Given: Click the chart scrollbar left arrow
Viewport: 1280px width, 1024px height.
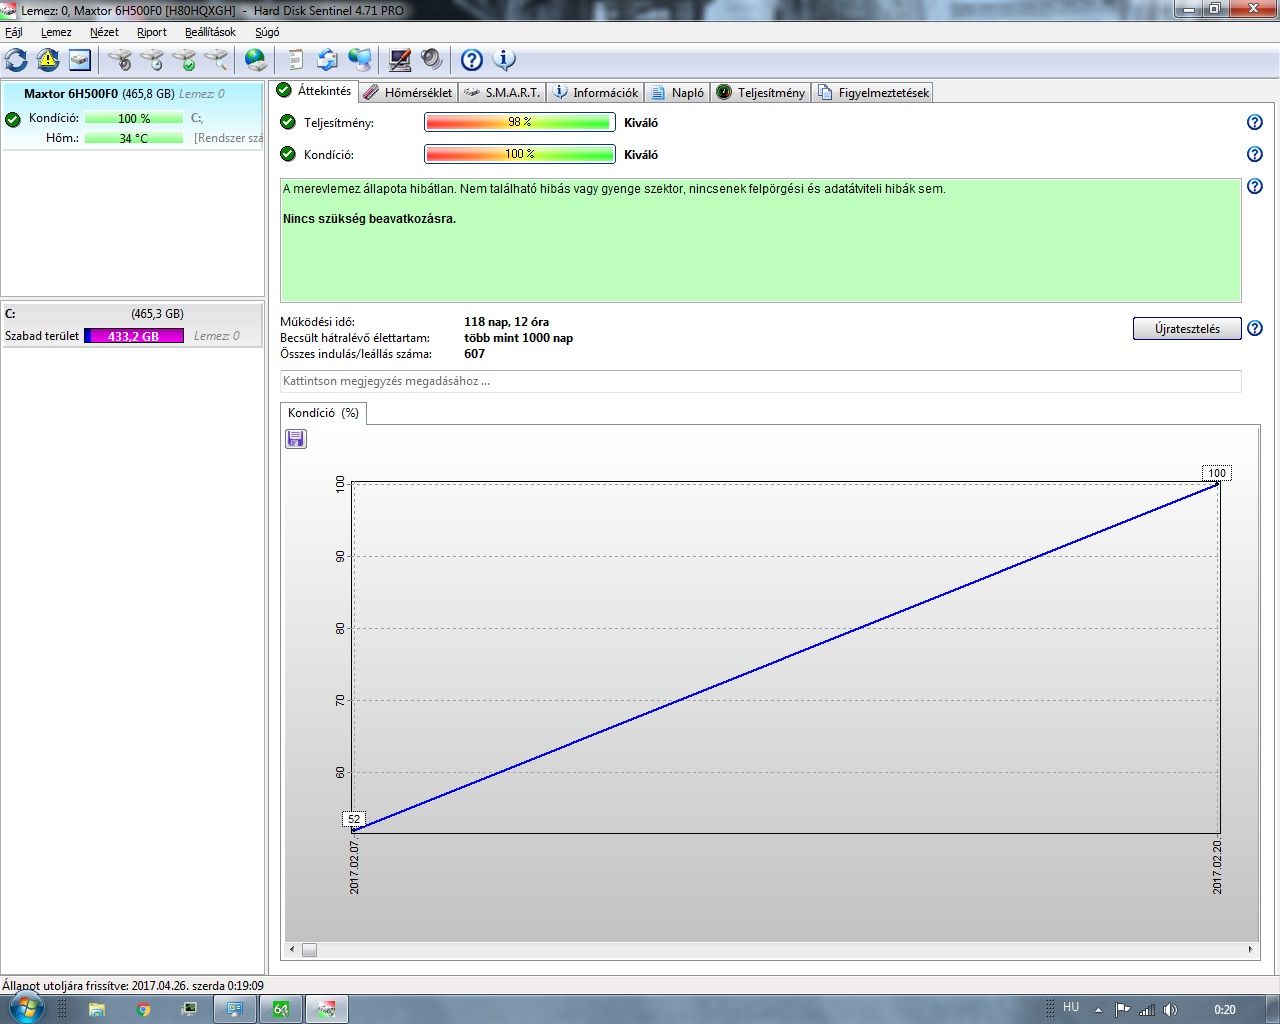Looking at the screenshot, I should click(292, 950).
